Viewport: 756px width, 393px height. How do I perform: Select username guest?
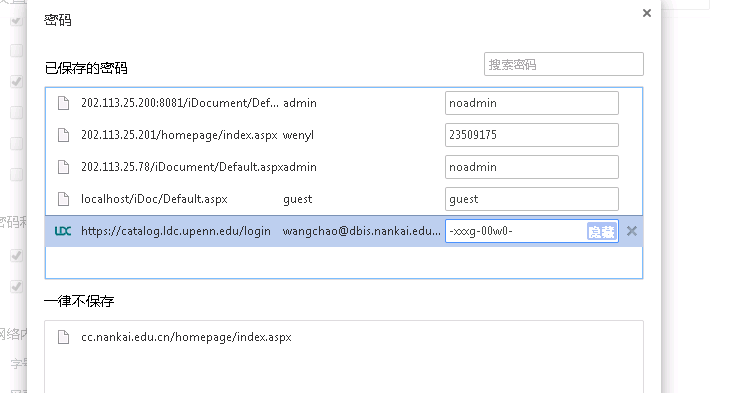pos(297,199)
